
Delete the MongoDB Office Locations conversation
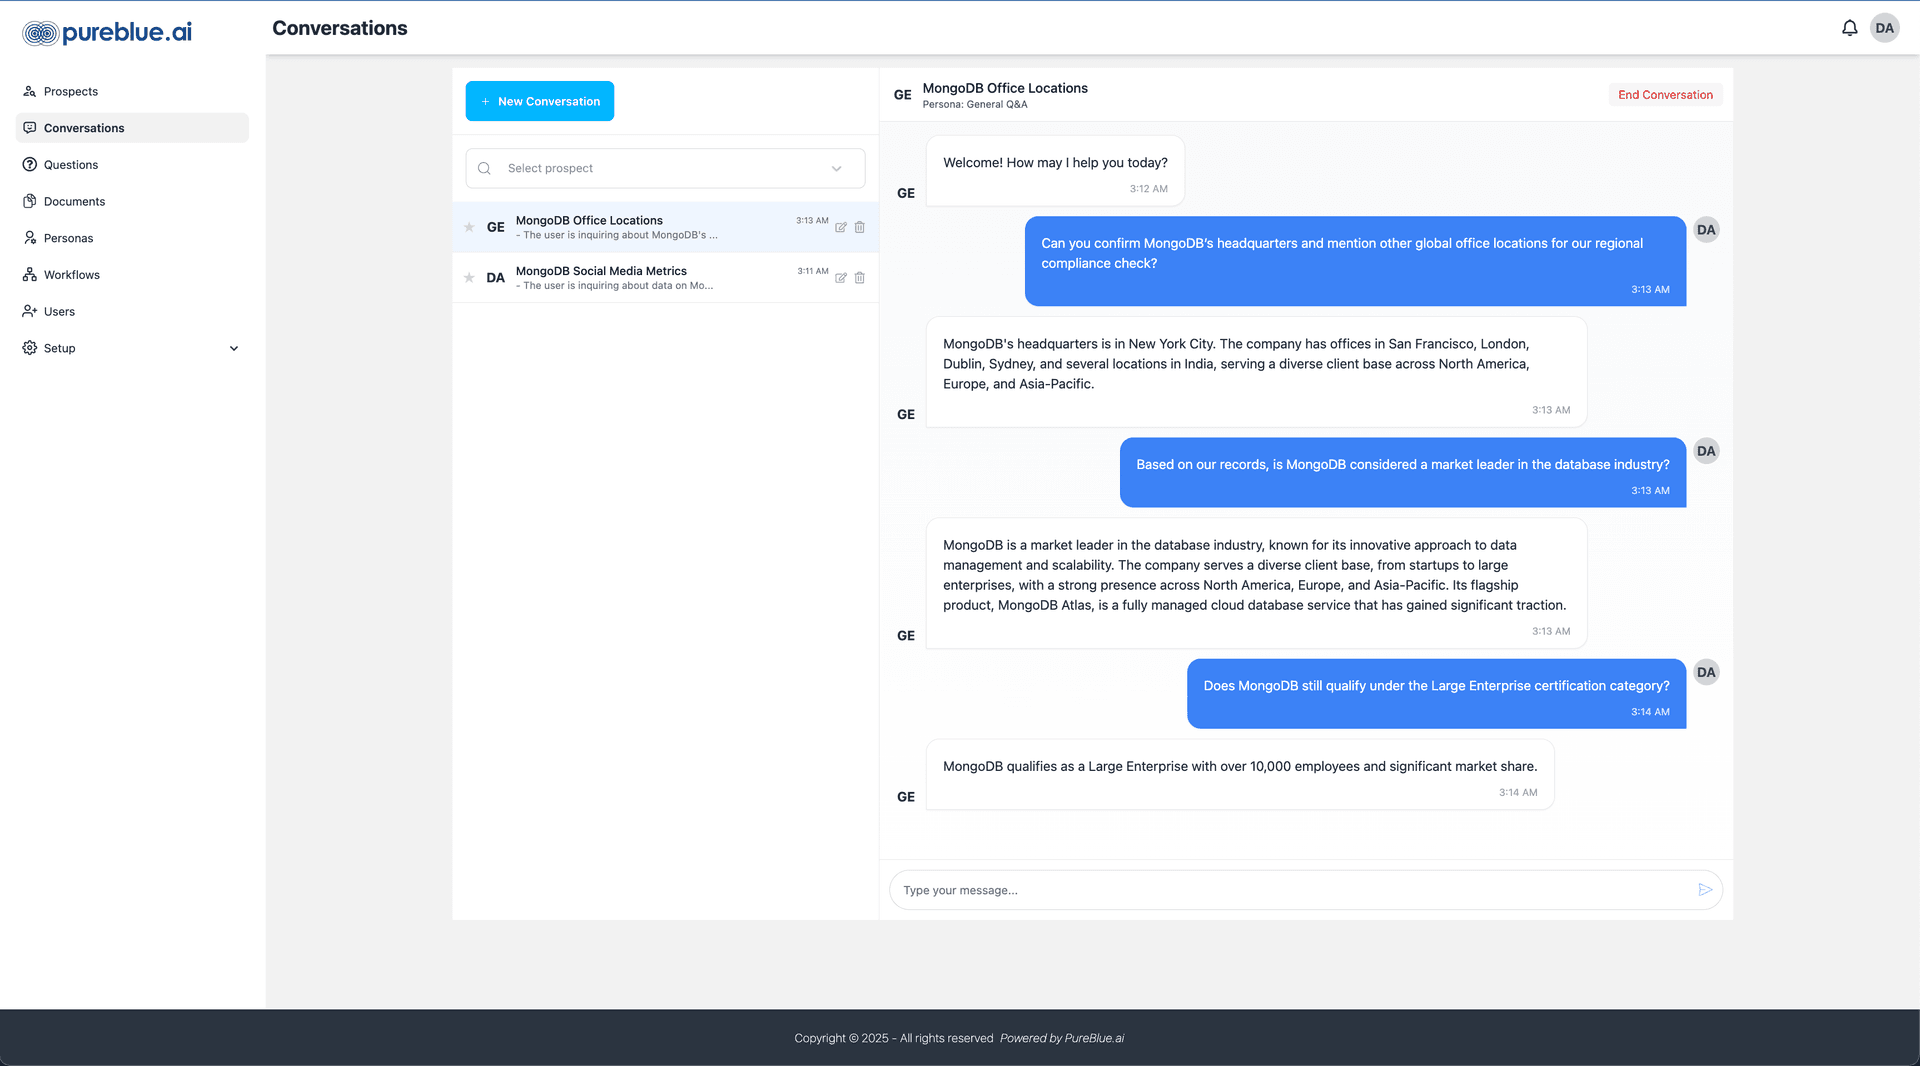(860, 228)
